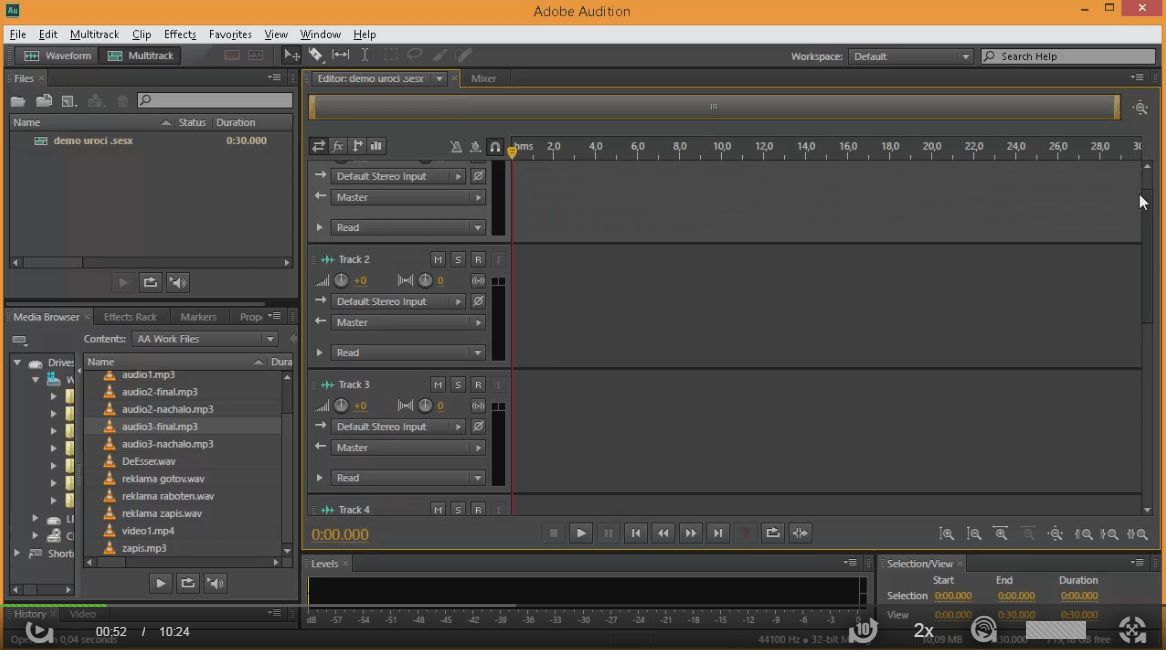
Task: Click the Stop transport button
Action: [553, 533]
